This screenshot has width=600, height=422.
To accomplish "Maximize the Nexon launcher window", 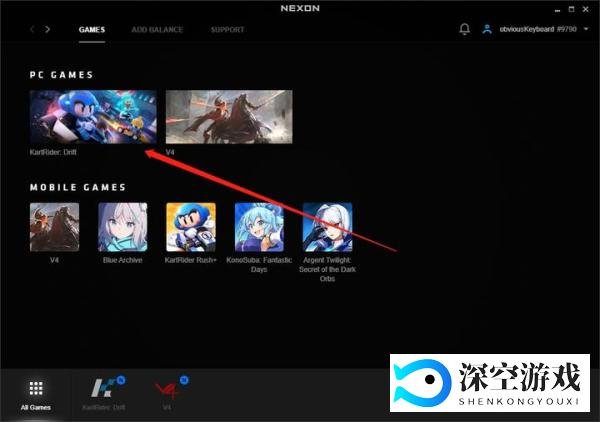I will pos(571,9).
